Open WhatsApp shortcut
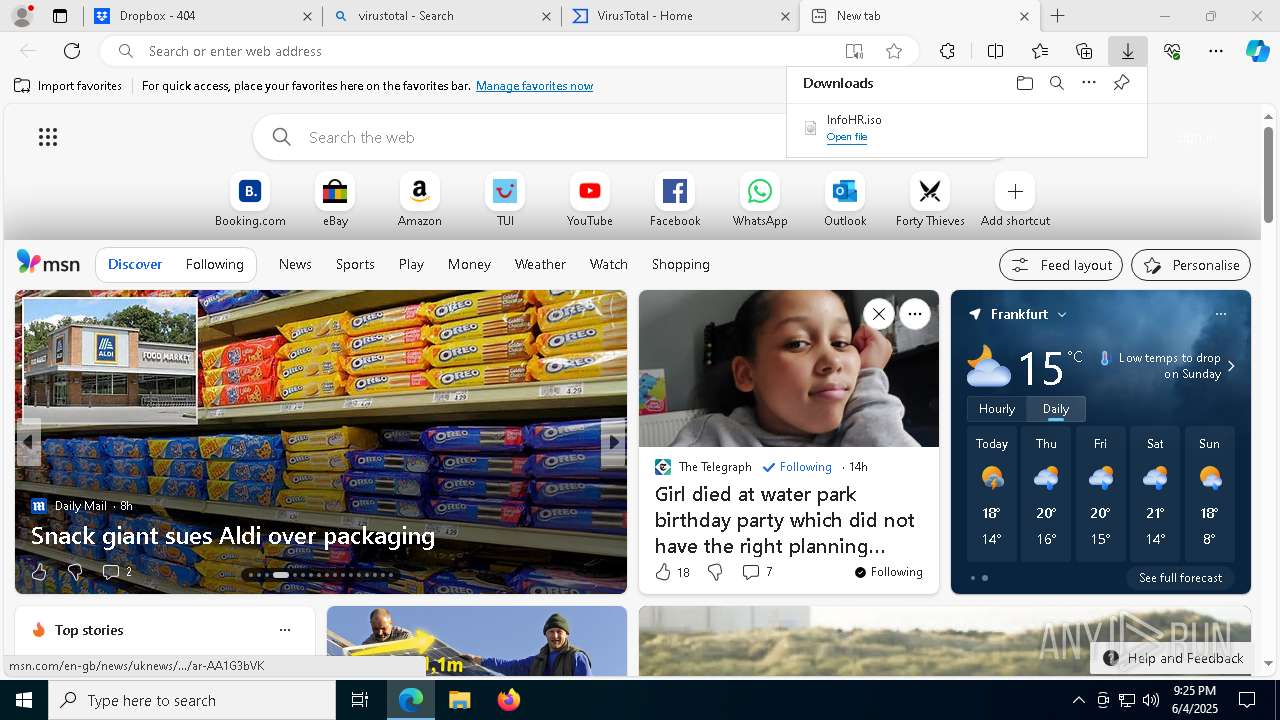This screenshot has width=1280, height=720. pos(760,200)
